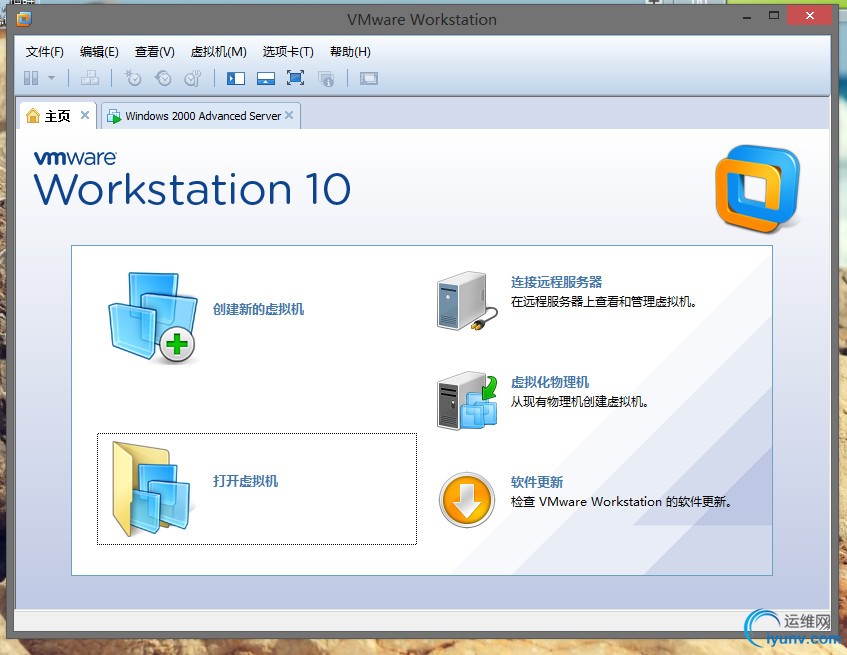Click the text 从现有物理机创建虚拟机。
This screenshot has height=655, width=847.
[580, 402]
